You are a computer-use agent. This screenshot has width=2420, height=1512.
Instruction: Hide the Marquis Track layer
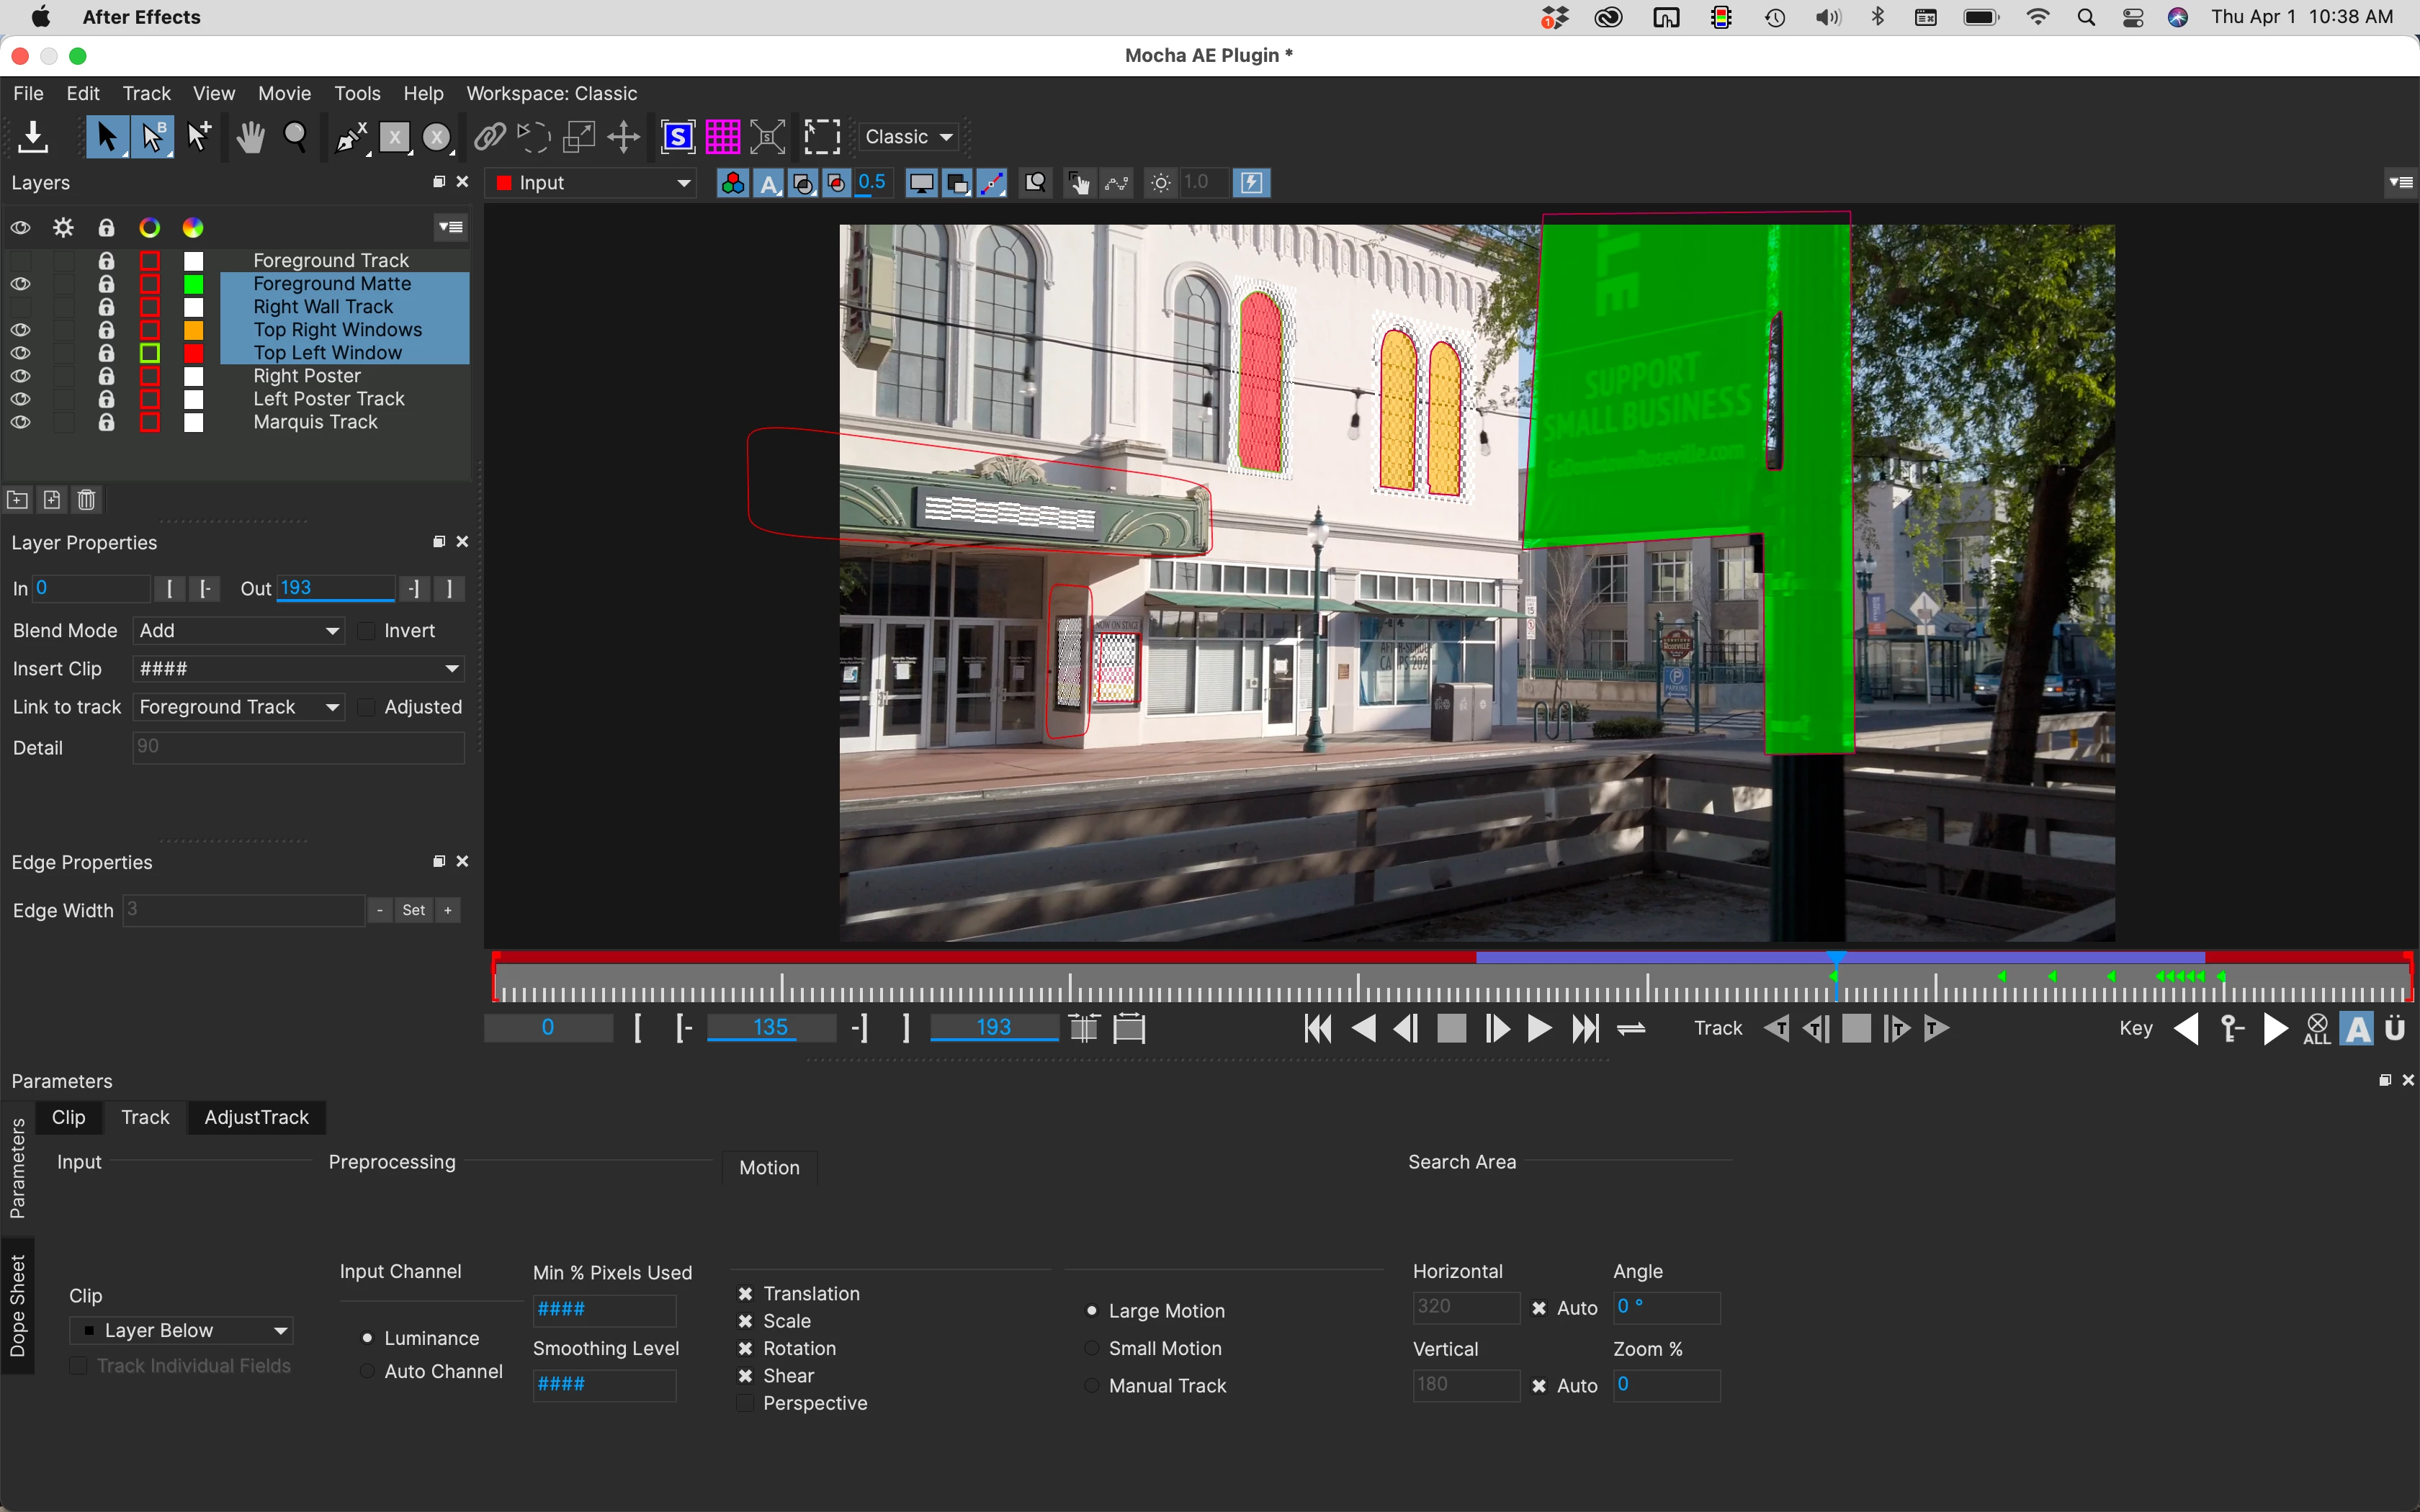(x=20, y=422)
